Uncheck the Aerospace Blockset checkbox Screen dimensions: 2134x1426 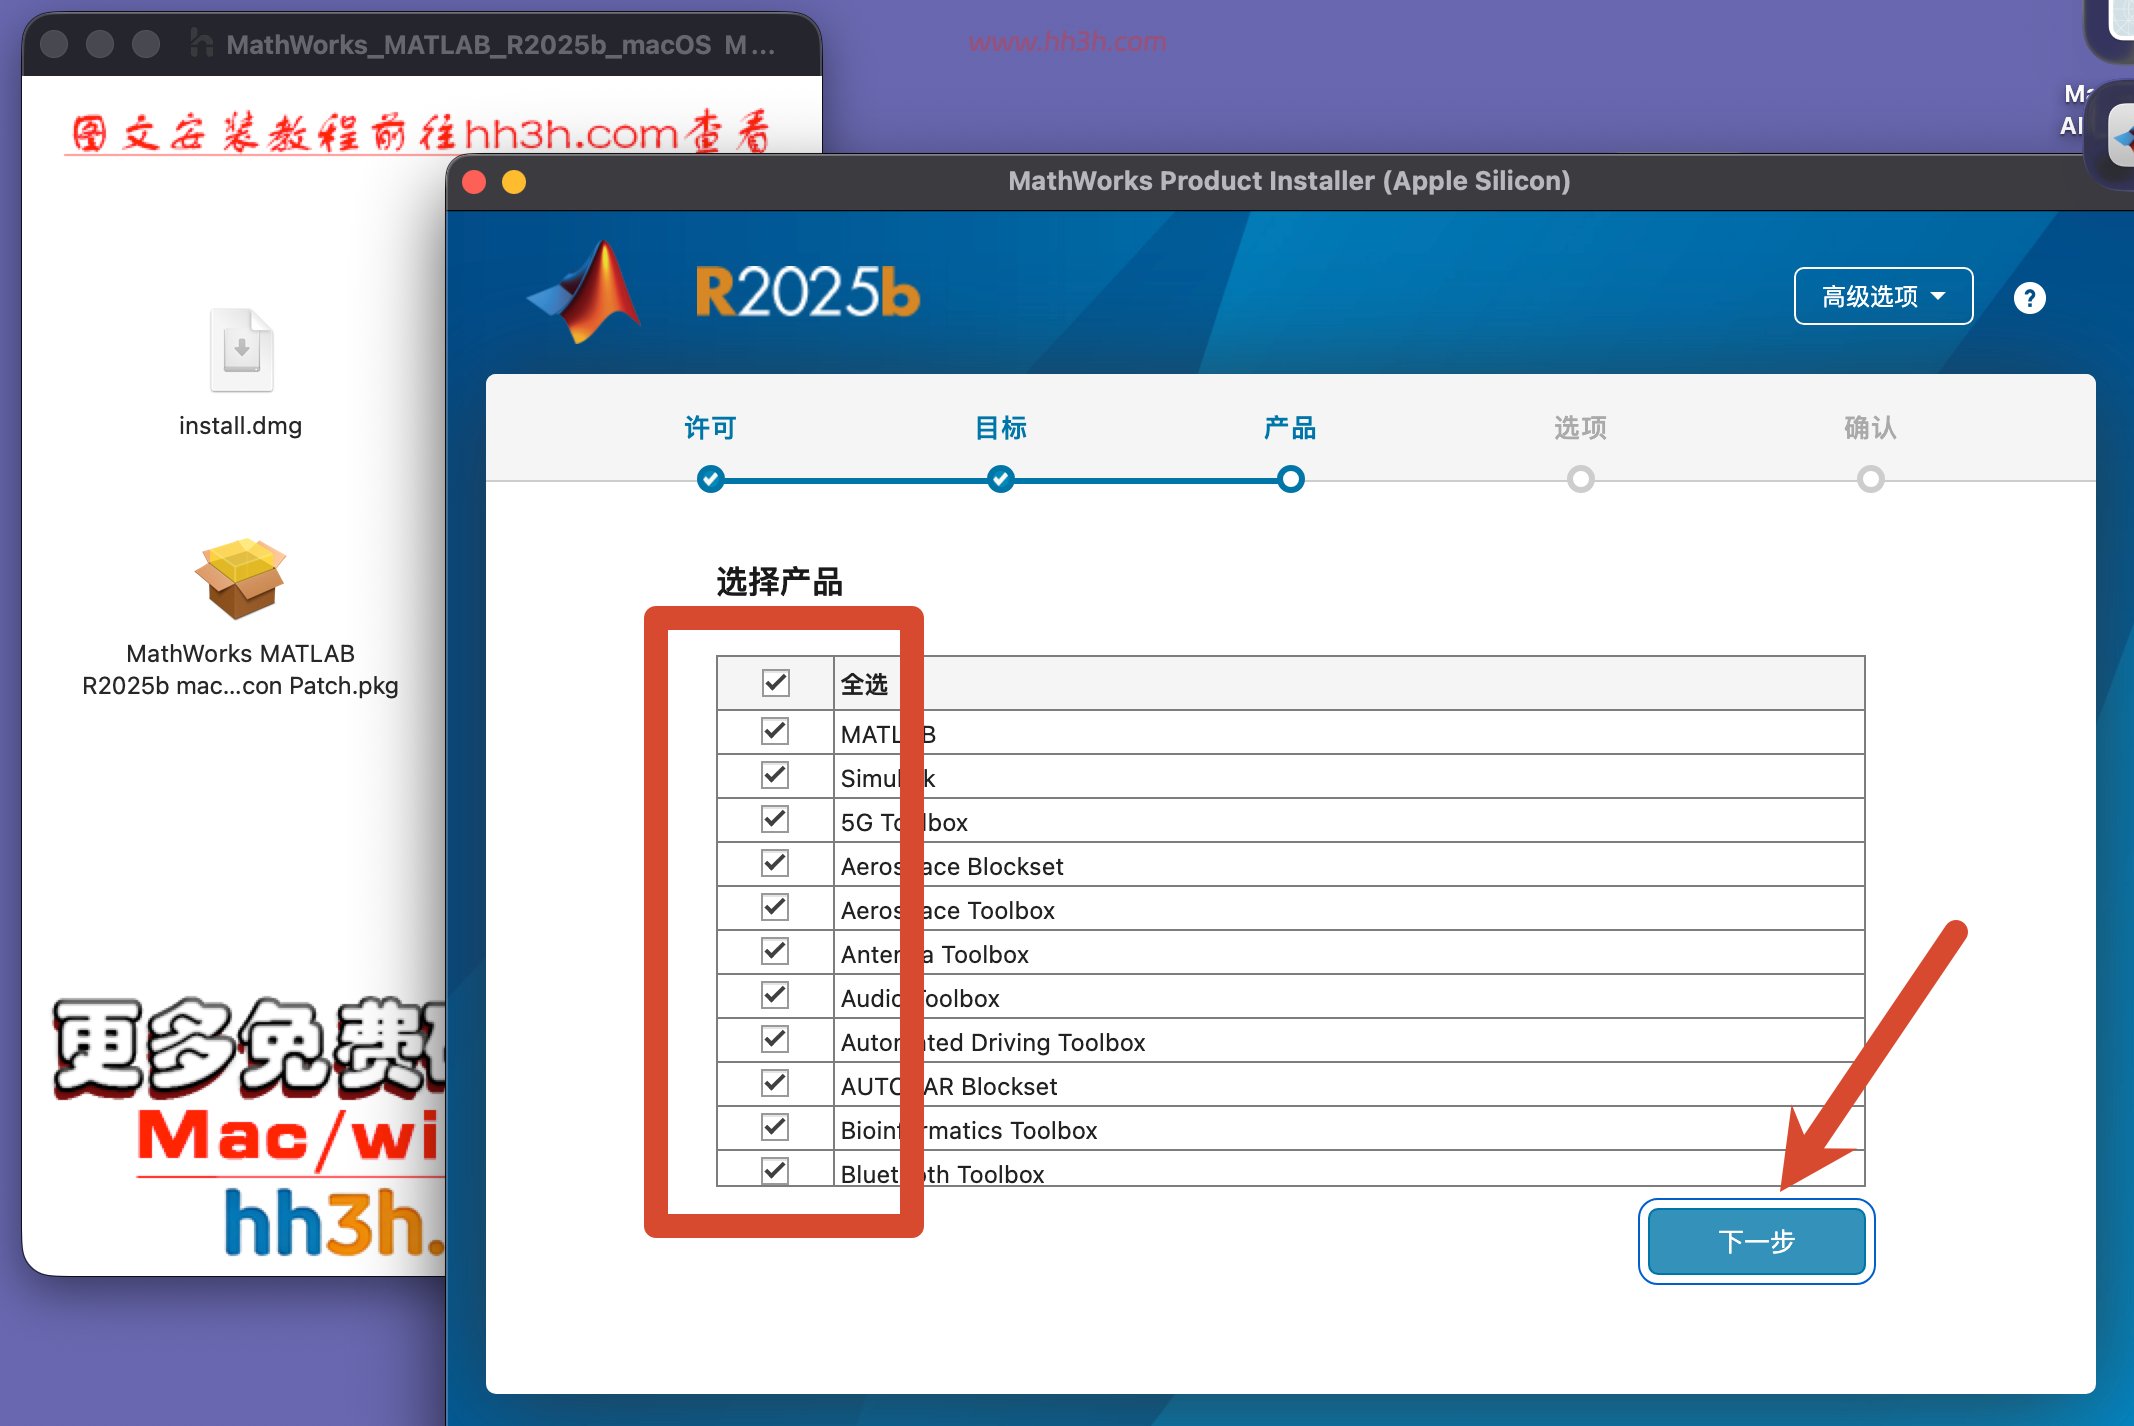[x=775, y=863]
